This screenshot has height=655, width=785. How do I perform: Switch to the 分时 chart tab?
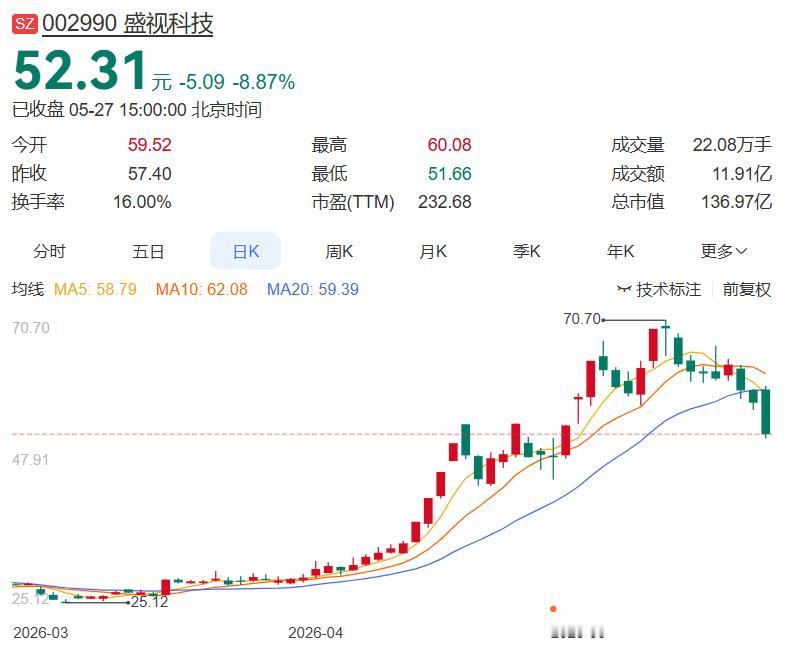click(x=50, y=251)
